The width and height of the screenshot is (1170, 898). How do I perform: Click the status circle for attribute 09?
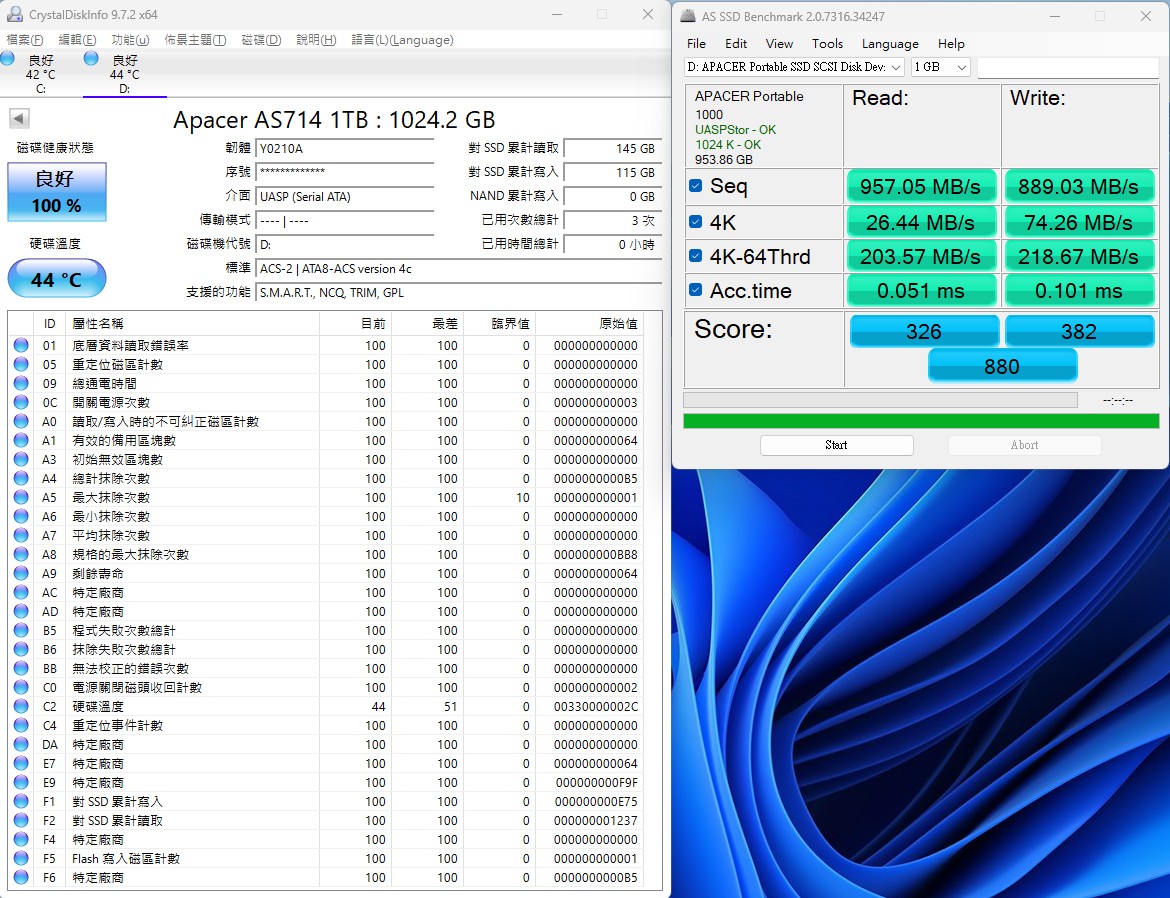[21, 383]
